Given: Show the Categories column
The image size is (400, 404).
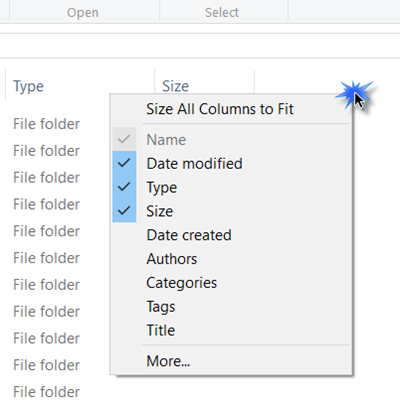Looking at the screenshot, I should pos(182,283).
